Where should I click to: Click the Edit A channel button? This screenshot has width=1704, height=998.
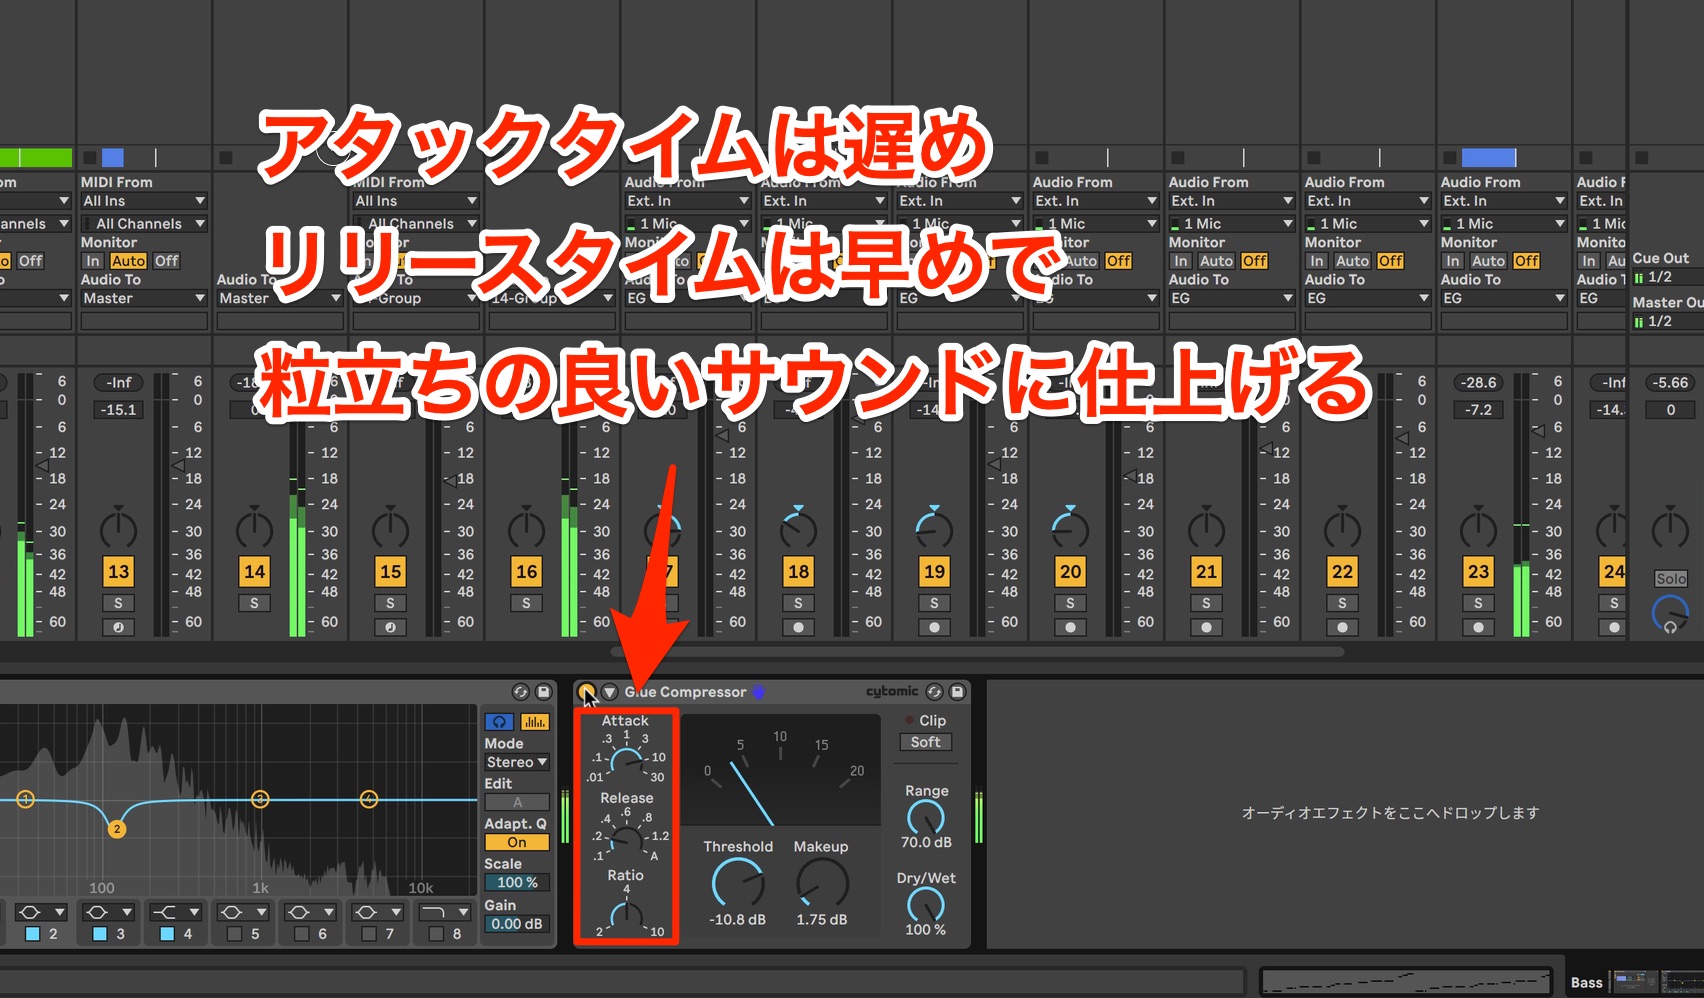pos(517,802)
